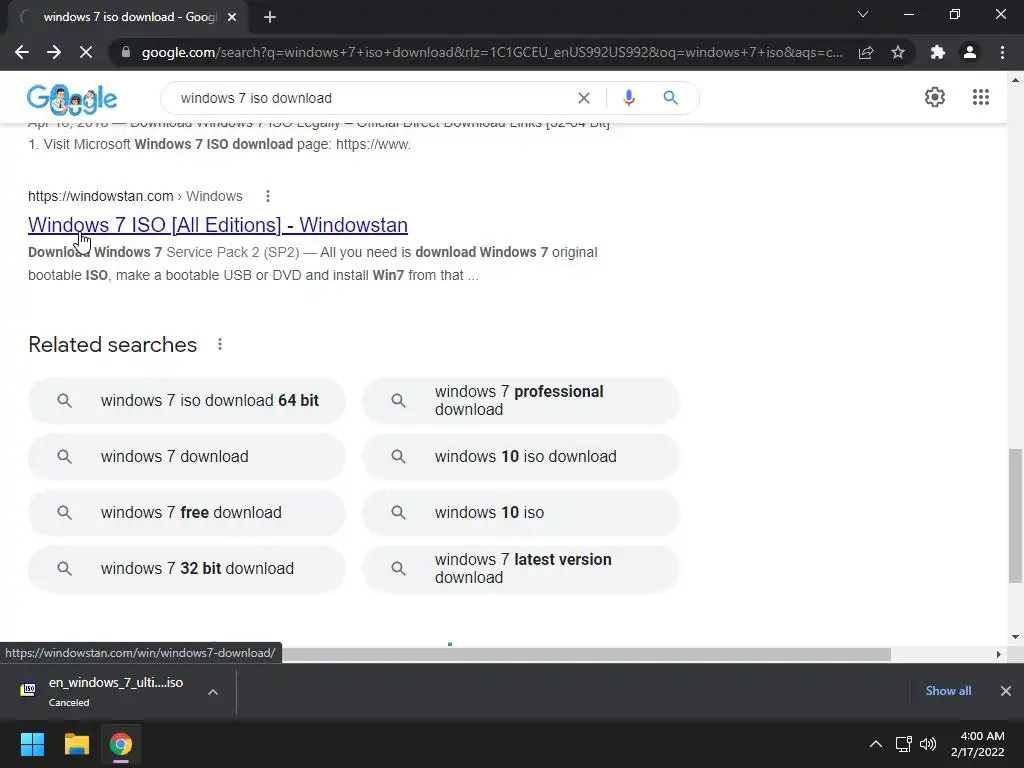Show all downloads
The height and width of the screenshot is (768, 1024).
948,691
